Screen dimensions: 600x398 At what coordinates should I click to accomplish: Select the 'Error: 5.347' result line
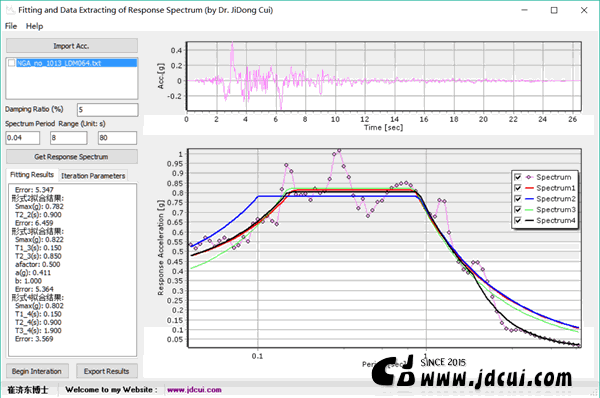[x=34, y=189]
